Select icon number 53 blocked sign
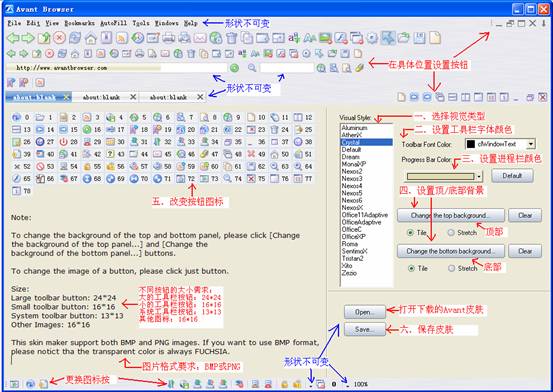553x392 pixels. (x=40, y=166)
